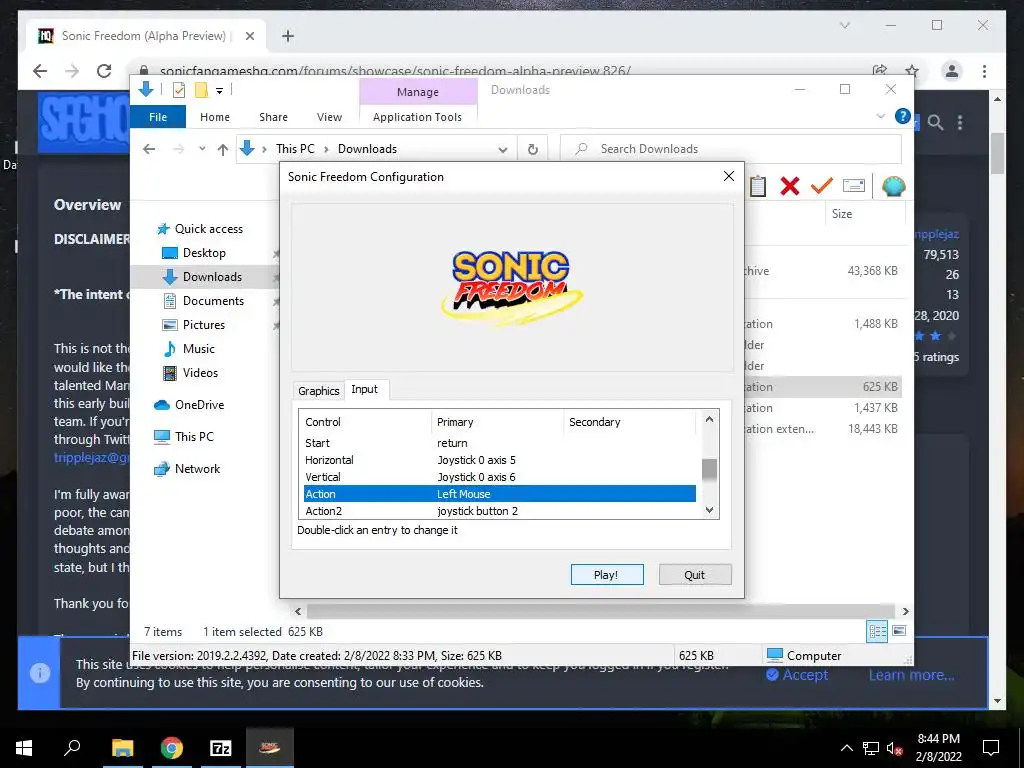The width and height of the screenshot is (1024, 768).
Task: Click the envelope properties icon in Explorer toolbar
Action: pos(854,186)
